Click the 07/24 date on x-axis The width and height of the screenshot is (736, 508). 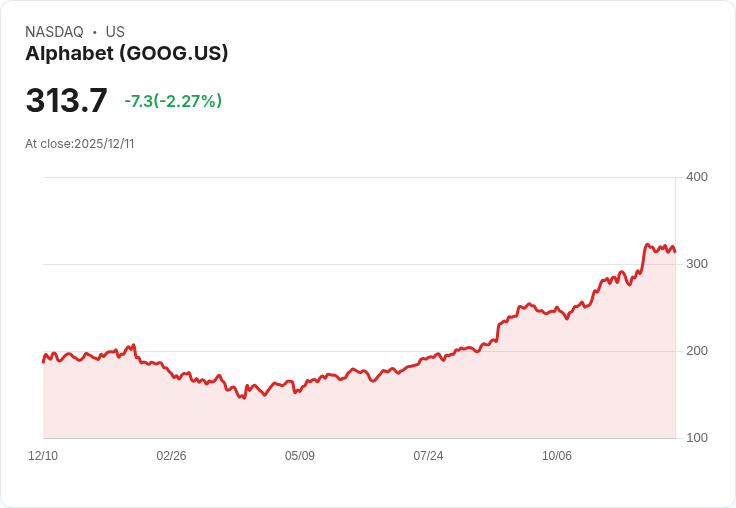[428, 456]
